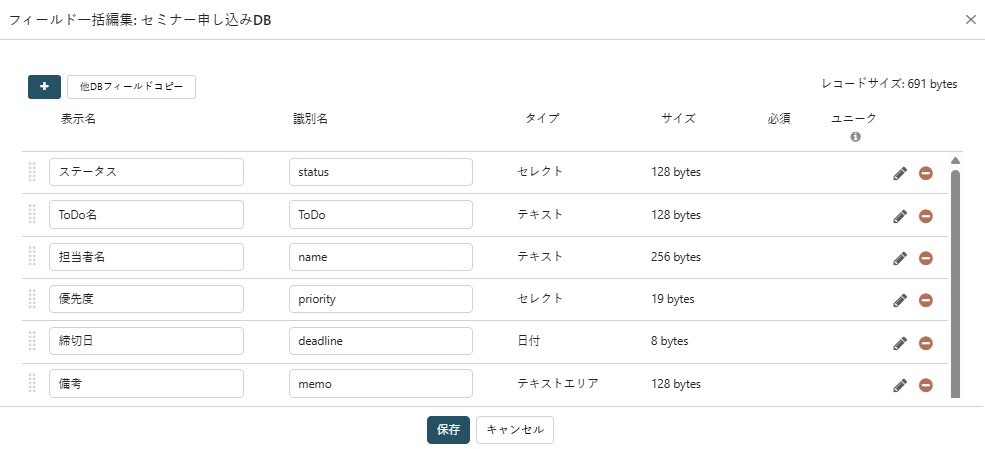The image size is (985, 449).
Task: Delete the 優先度 field using minus icon
Action: [925, 300]
